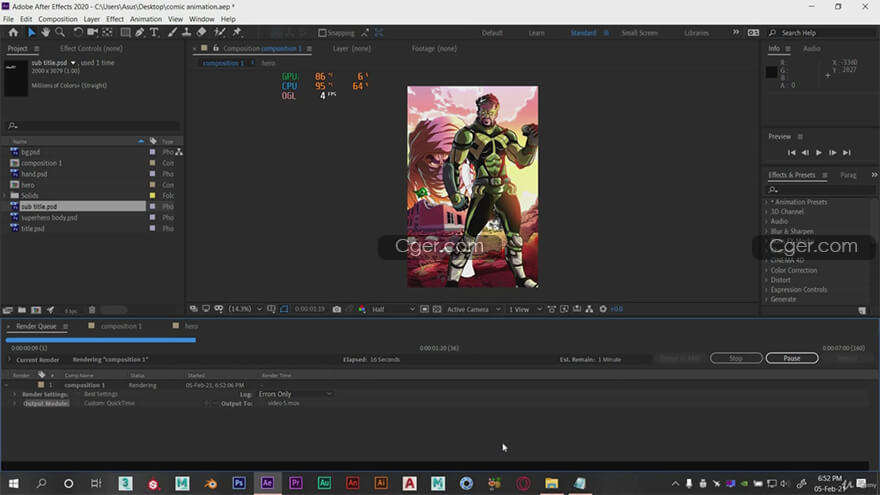Toggle the viewer lock icon beside Composition tab
This screenshot has width=880, height=495.
pos(216,48)
